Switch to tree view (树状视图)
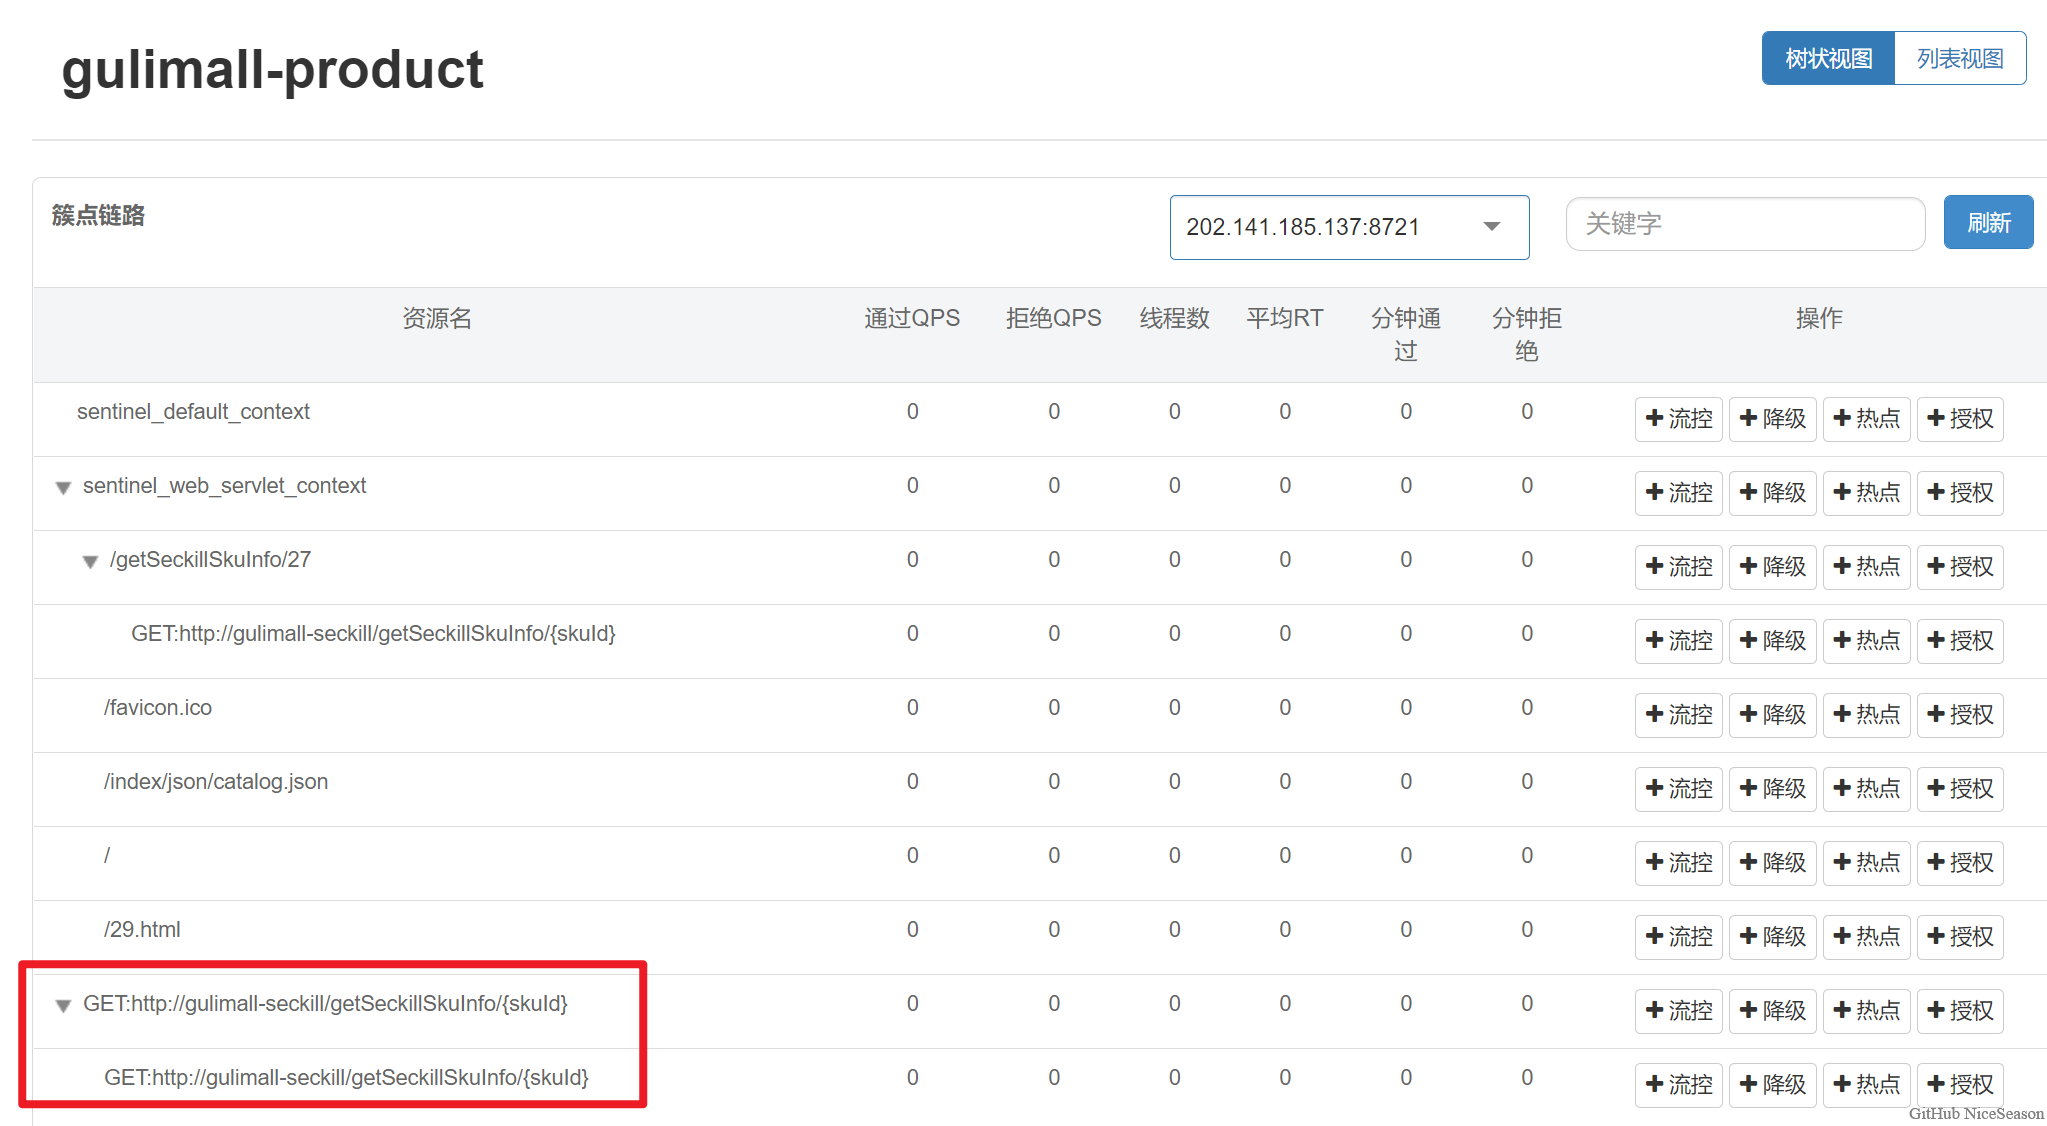This screenshot has width=2047, height=1126. [x=1828, y=59]
